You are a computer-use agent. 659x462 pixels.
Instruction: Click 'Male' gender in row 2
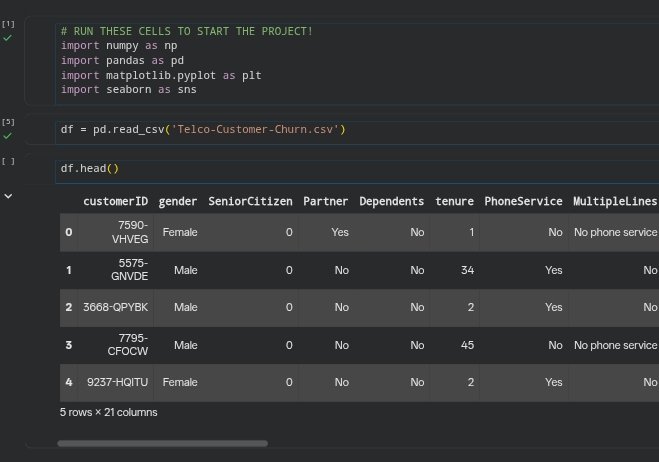pyautogui.click(x=185, y=307)
